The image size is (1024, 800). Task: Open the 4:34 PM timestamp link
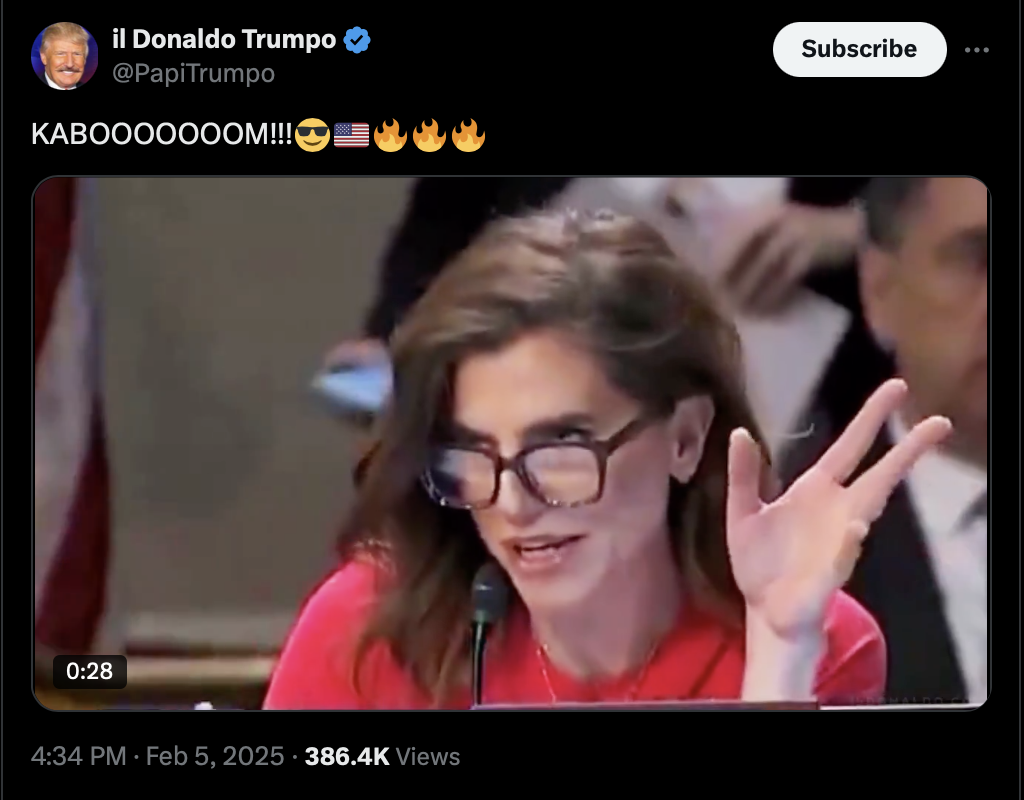pyautogui.click(x=78, y=756)
